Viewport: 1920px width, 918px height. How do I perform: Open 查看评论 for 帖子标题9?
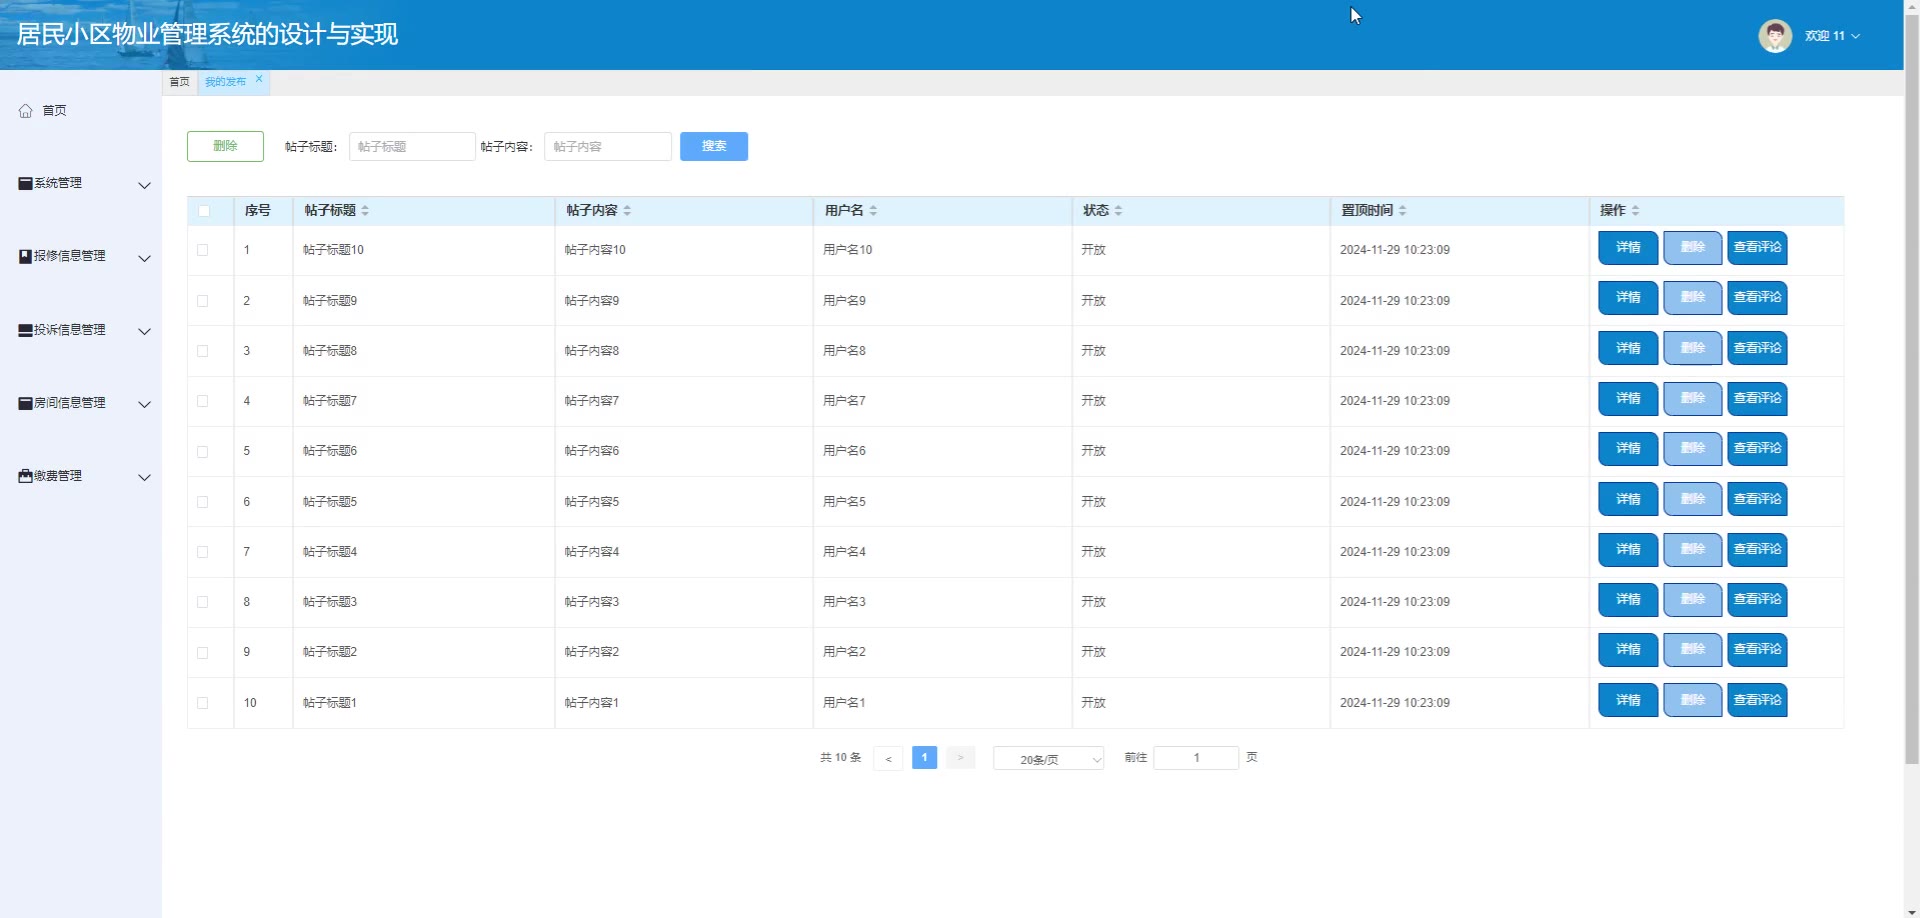1757,298
